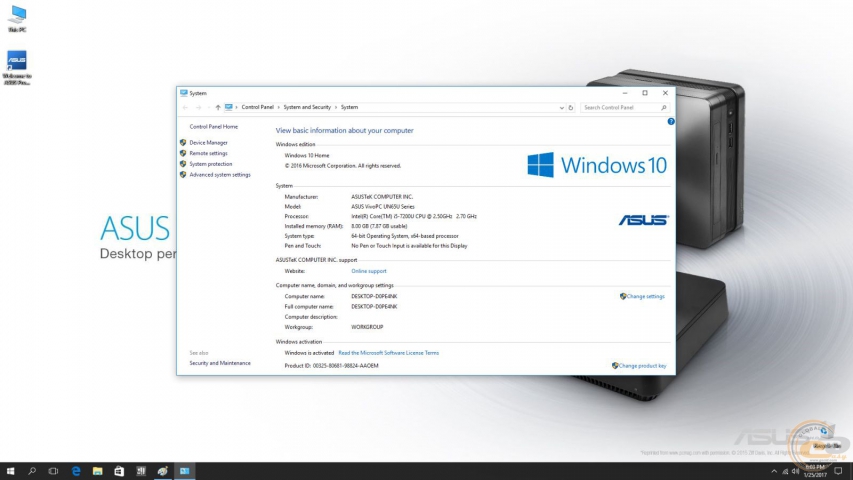Go to Control Panel Home
Viewport: 853px width, 480px height.
coord(213,127)
